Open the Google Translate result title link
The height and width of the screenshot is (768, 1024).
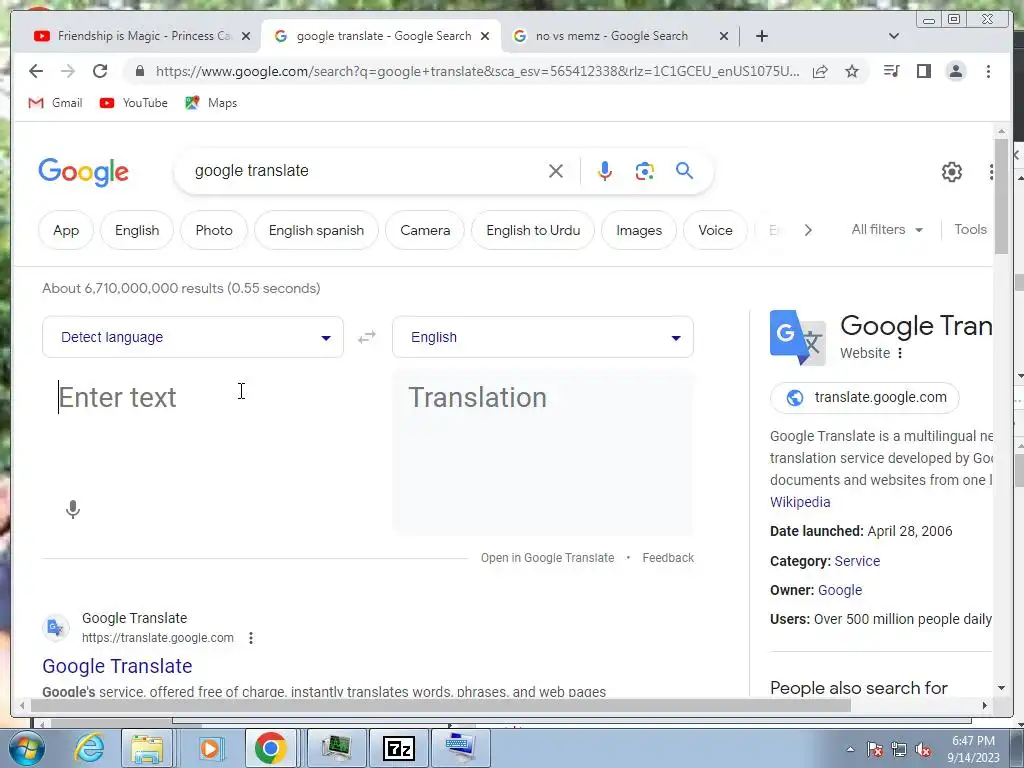(117, 666)
